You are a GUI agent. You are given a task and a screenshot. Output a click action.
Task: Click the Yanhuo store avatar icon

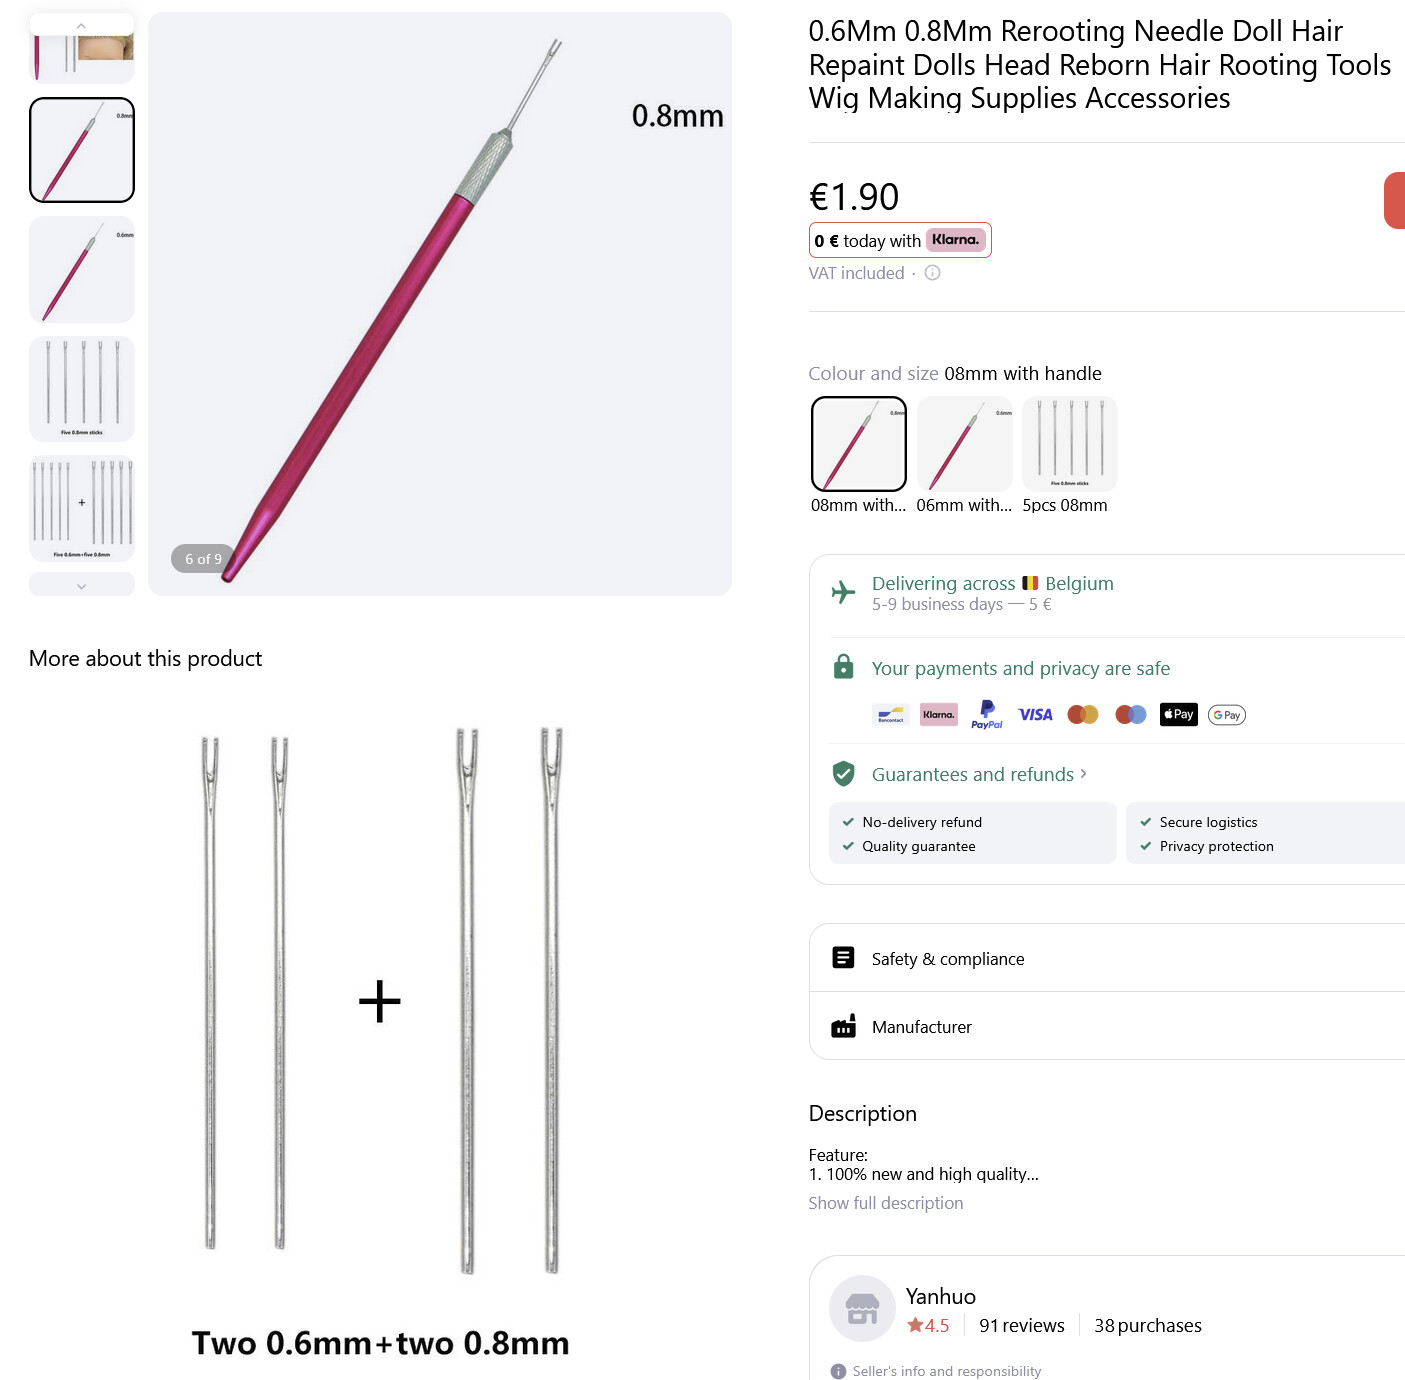862,1308
